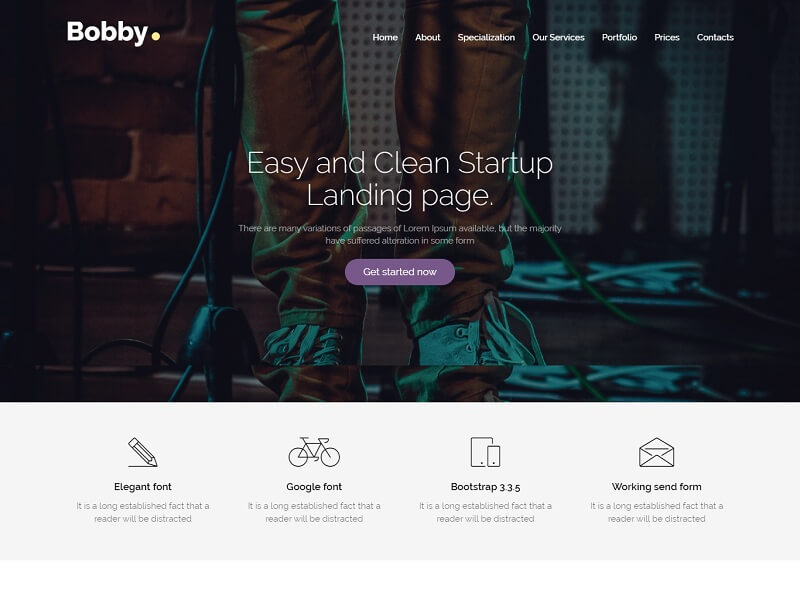Click the Google font heading
This screenshot has width=800, height=600.
pos(314,487)
